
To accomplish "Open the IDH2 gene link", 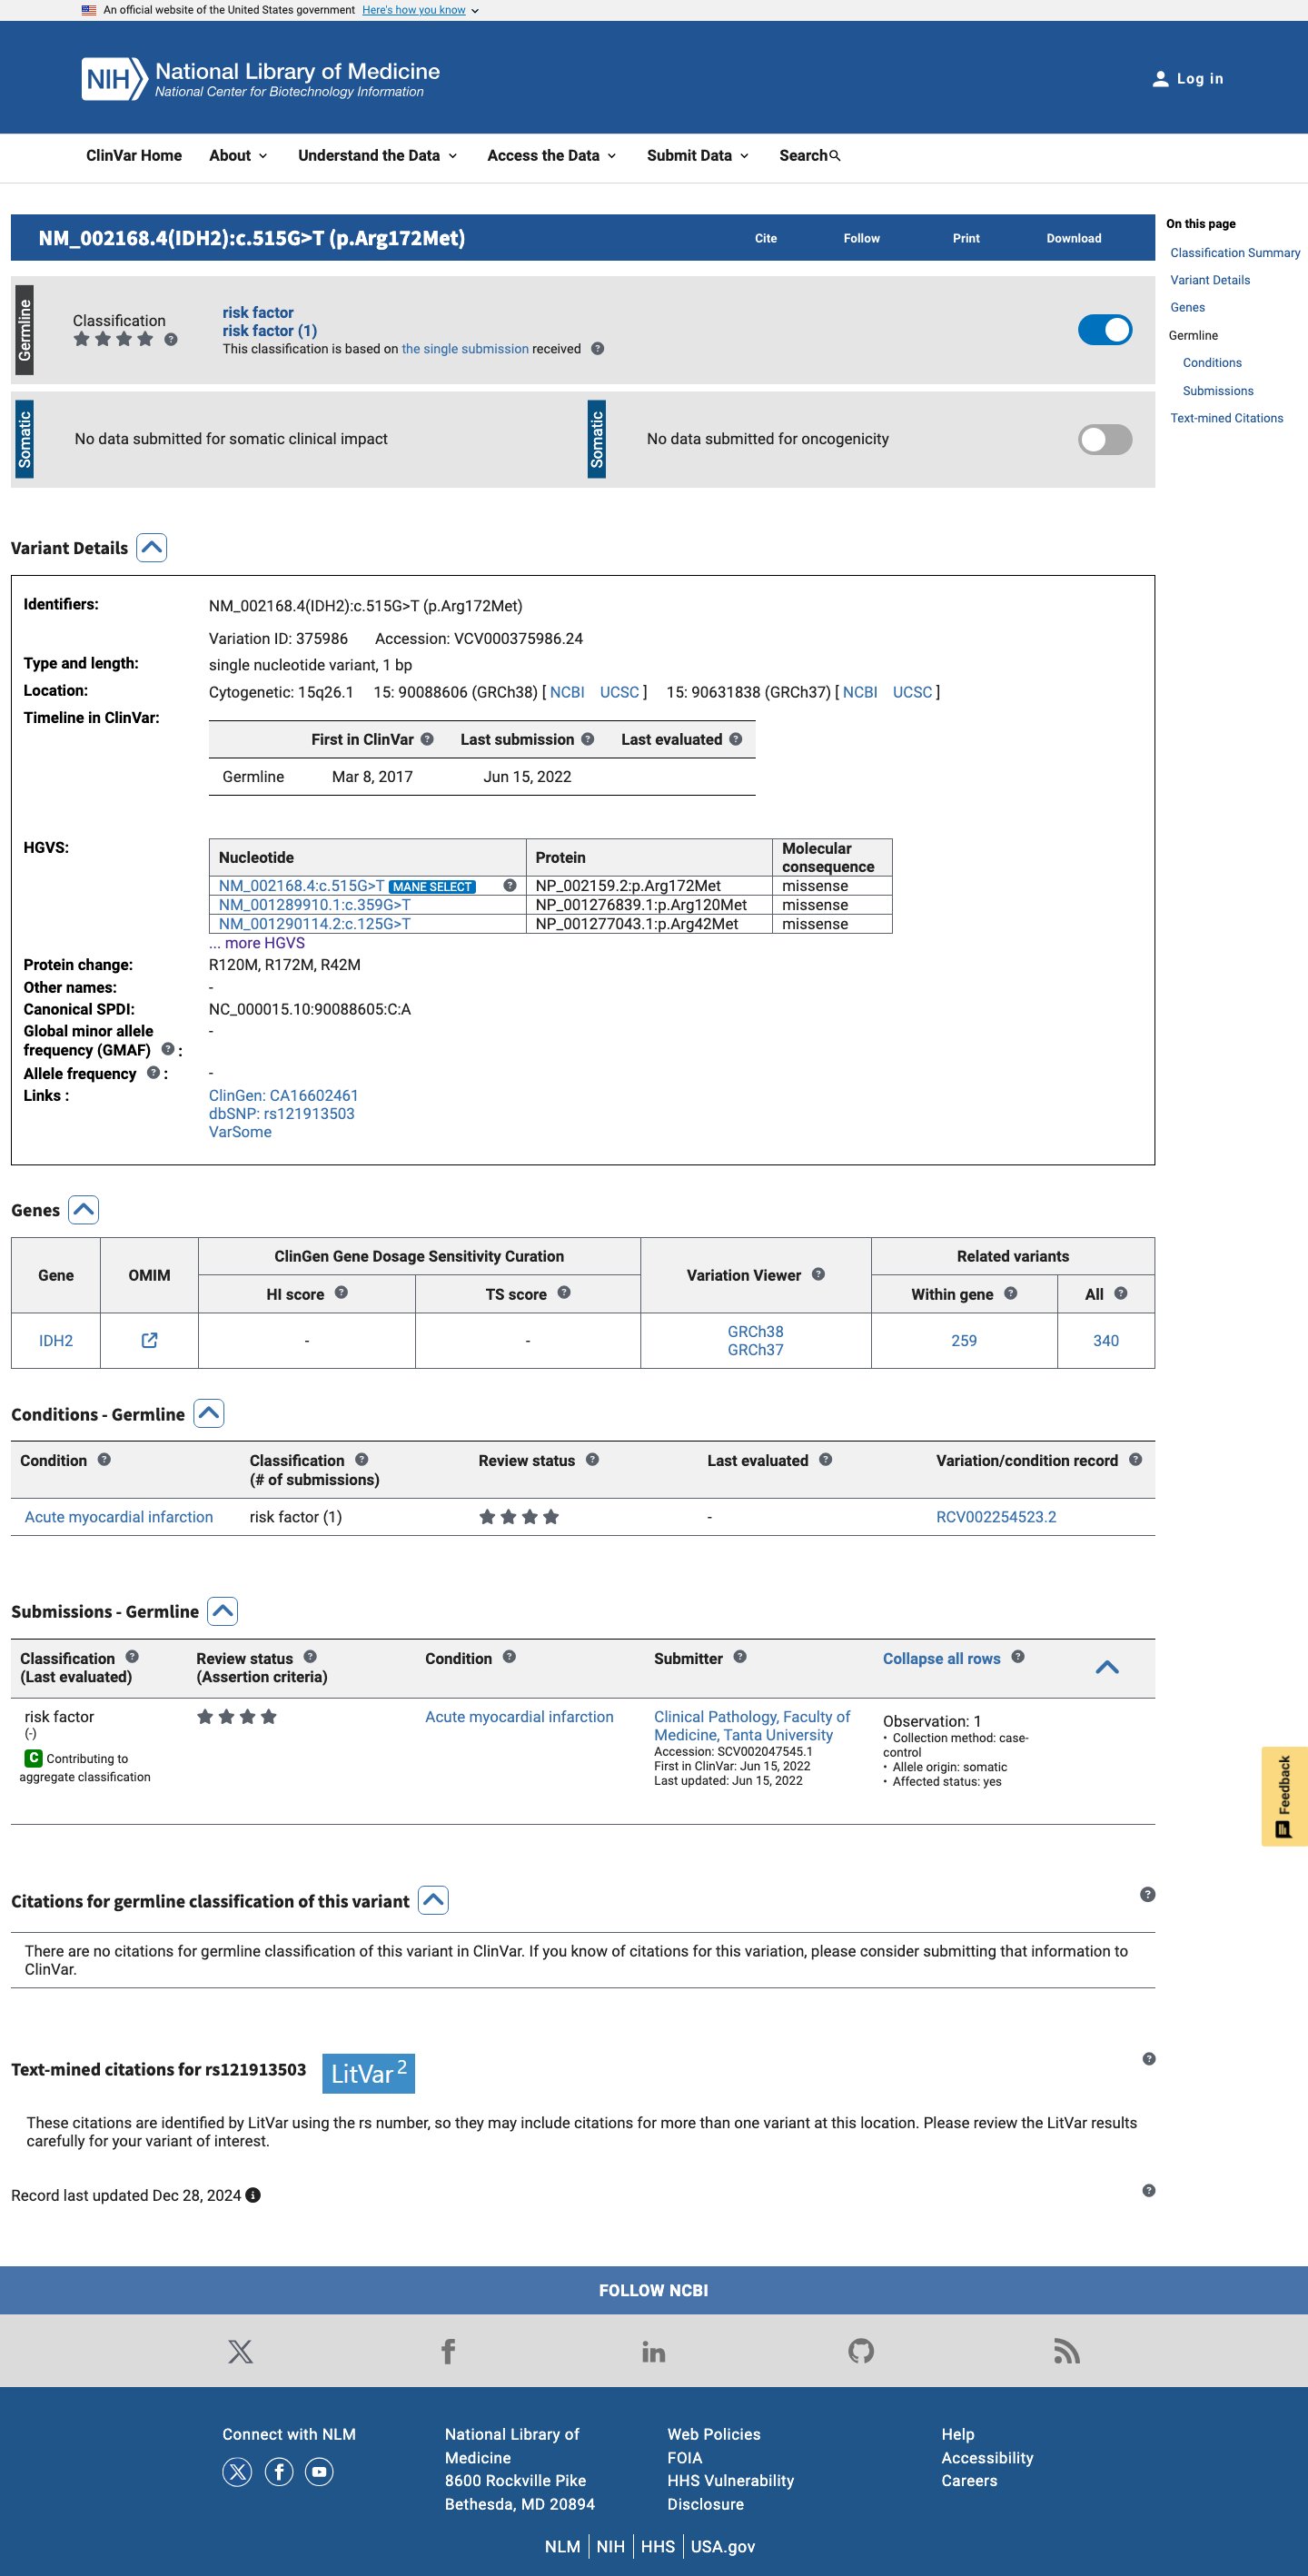I will [56, 1341].
